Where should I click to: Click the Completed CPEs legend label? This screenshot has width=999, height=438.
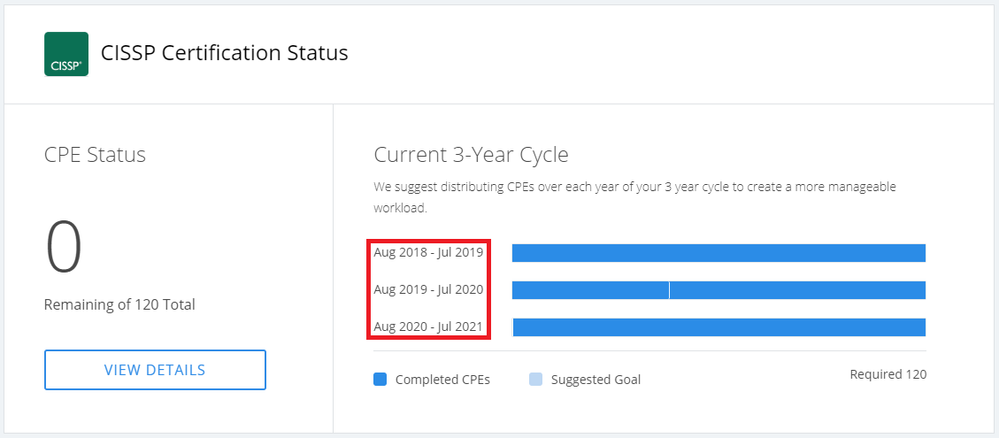coord(442,380)
